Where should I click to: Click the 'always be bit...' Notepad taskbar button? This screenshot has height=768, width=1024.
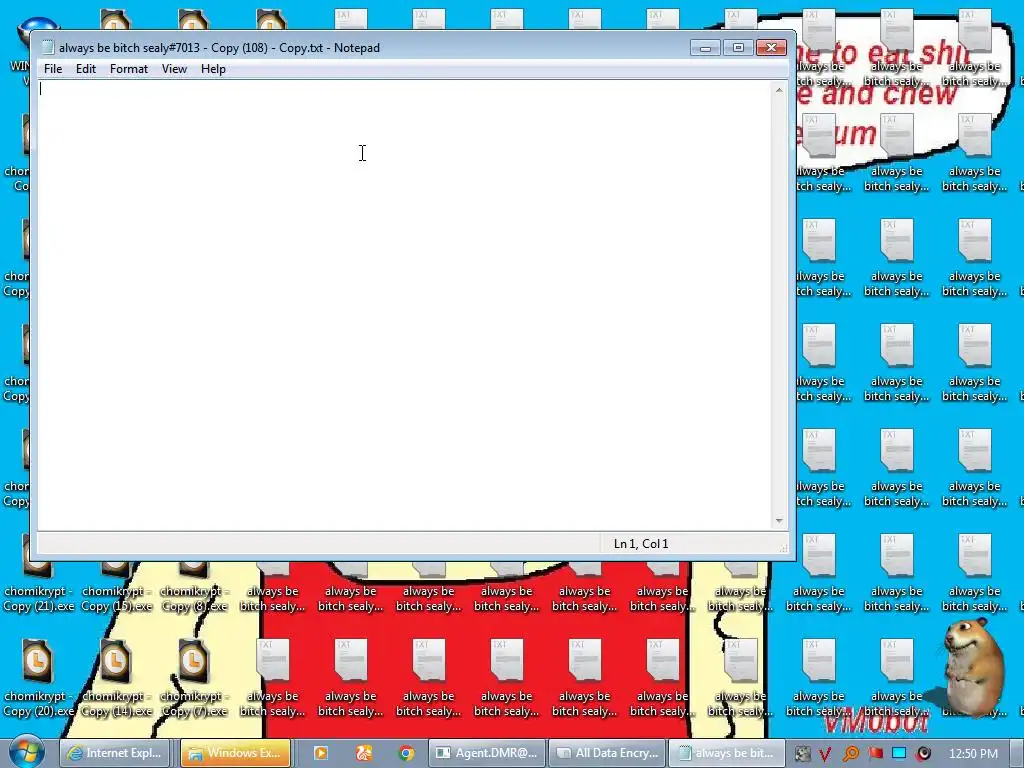[726, 753]
